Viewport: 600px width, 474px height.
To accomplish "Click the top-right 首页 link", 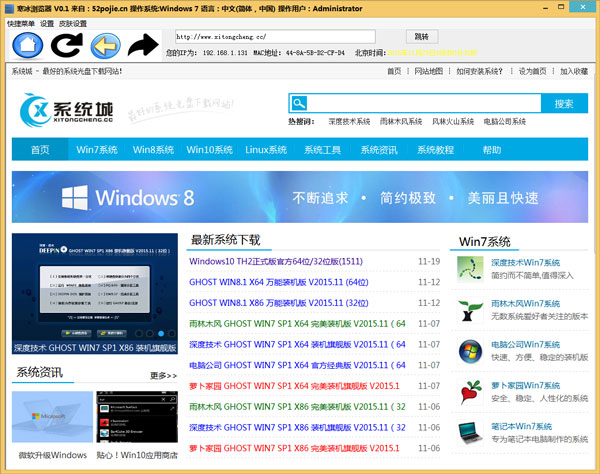I will click(394, 71).
